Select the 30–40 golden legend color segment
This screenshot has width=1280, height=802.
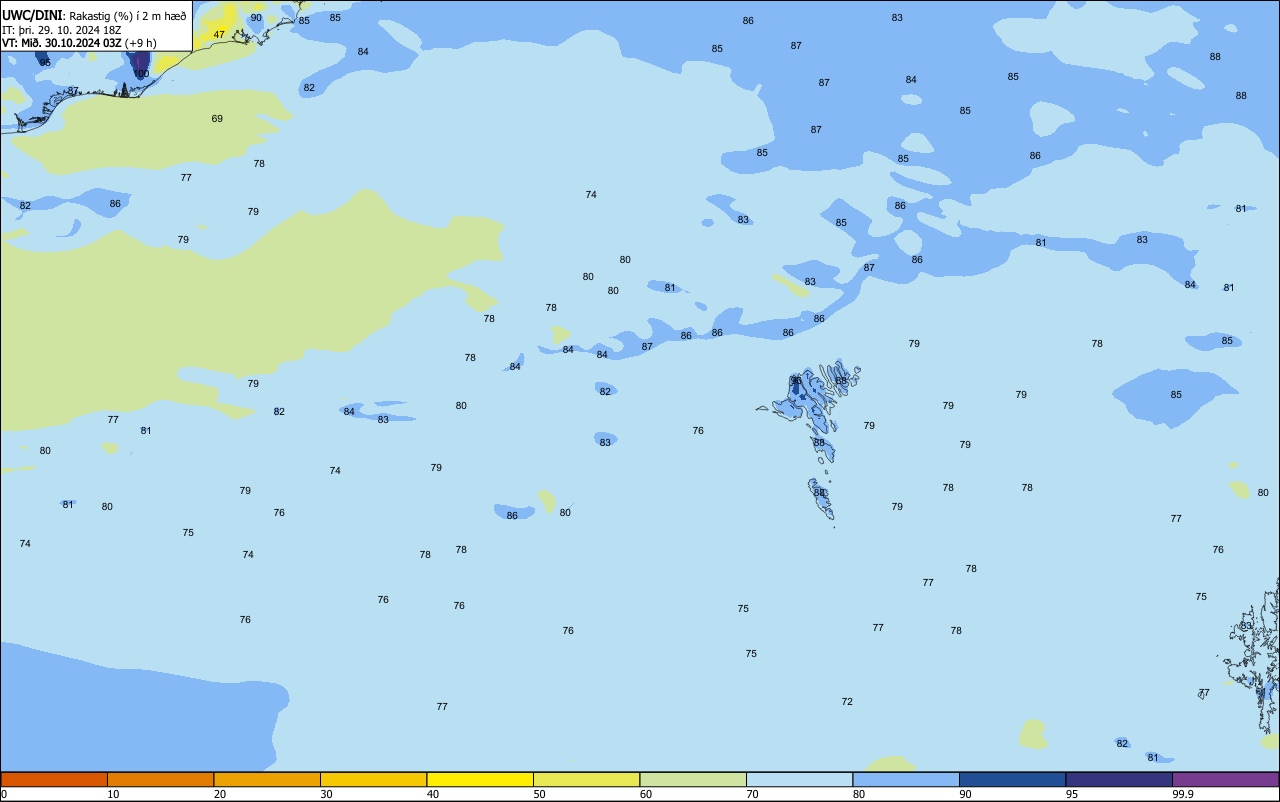[x=373, y=779]
